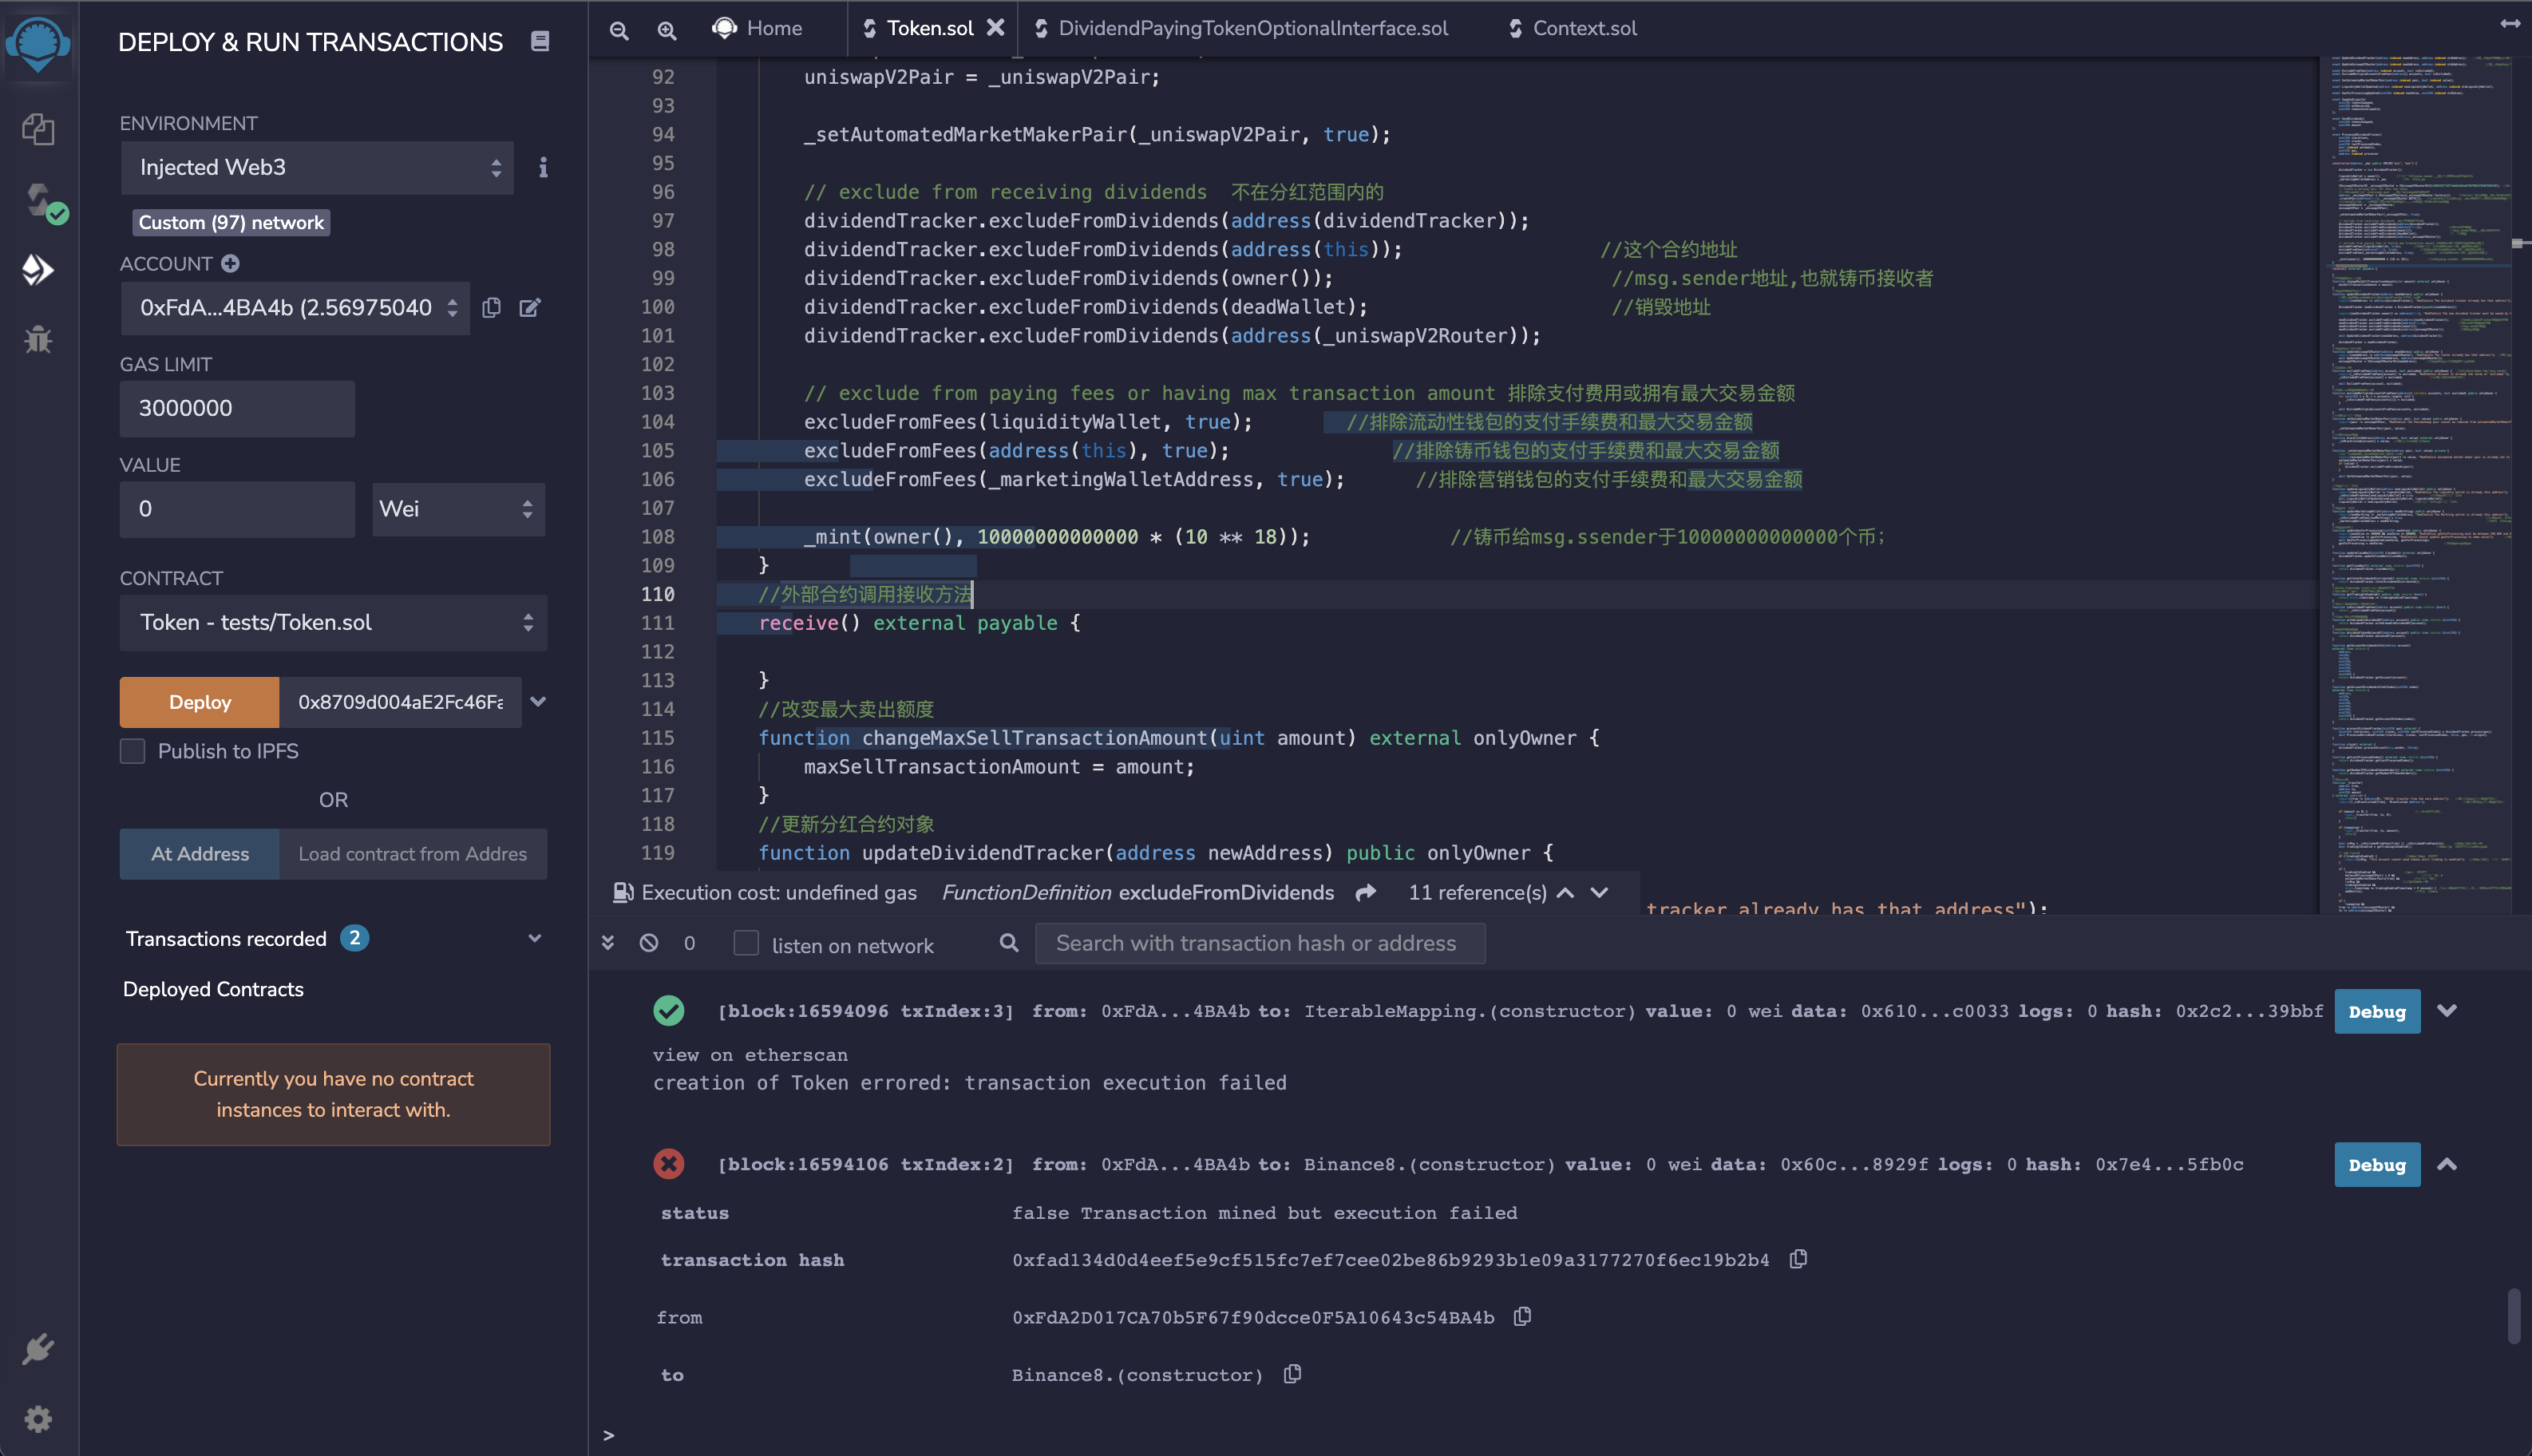Zoom out the editor text

[x=619, y=30]
